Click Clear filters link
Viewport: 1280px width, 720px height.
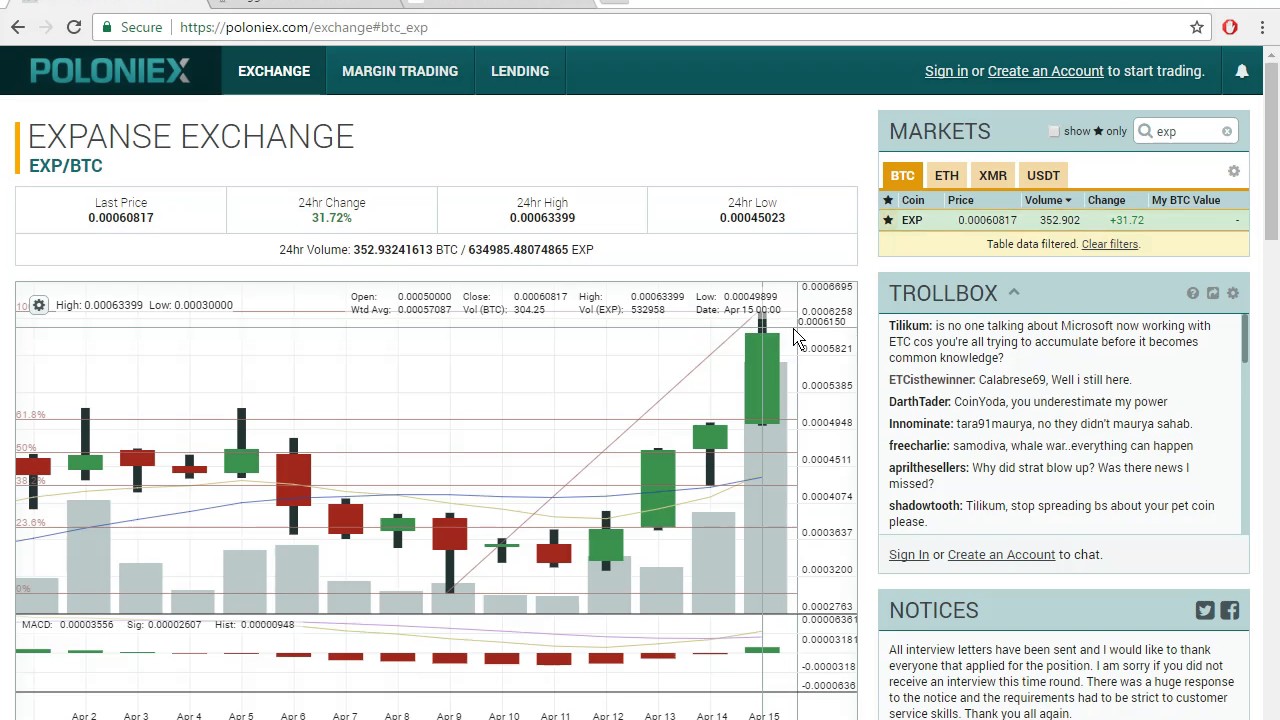[1109, 244]
